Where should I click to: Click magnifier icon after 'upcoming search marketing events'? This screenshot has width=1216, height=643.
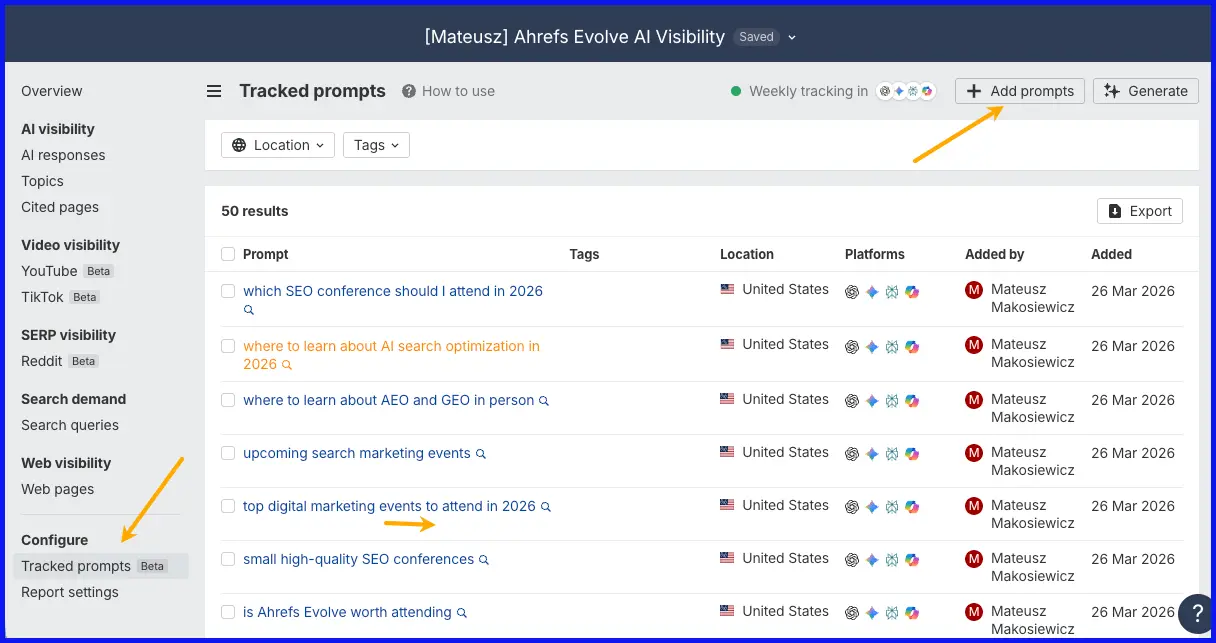pos(480,454)
